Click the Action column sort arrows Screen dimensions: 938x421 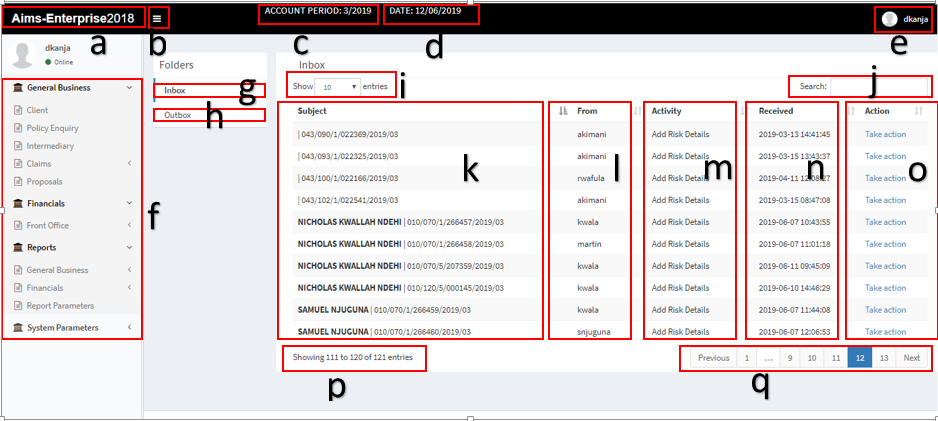tap(918, 111)
